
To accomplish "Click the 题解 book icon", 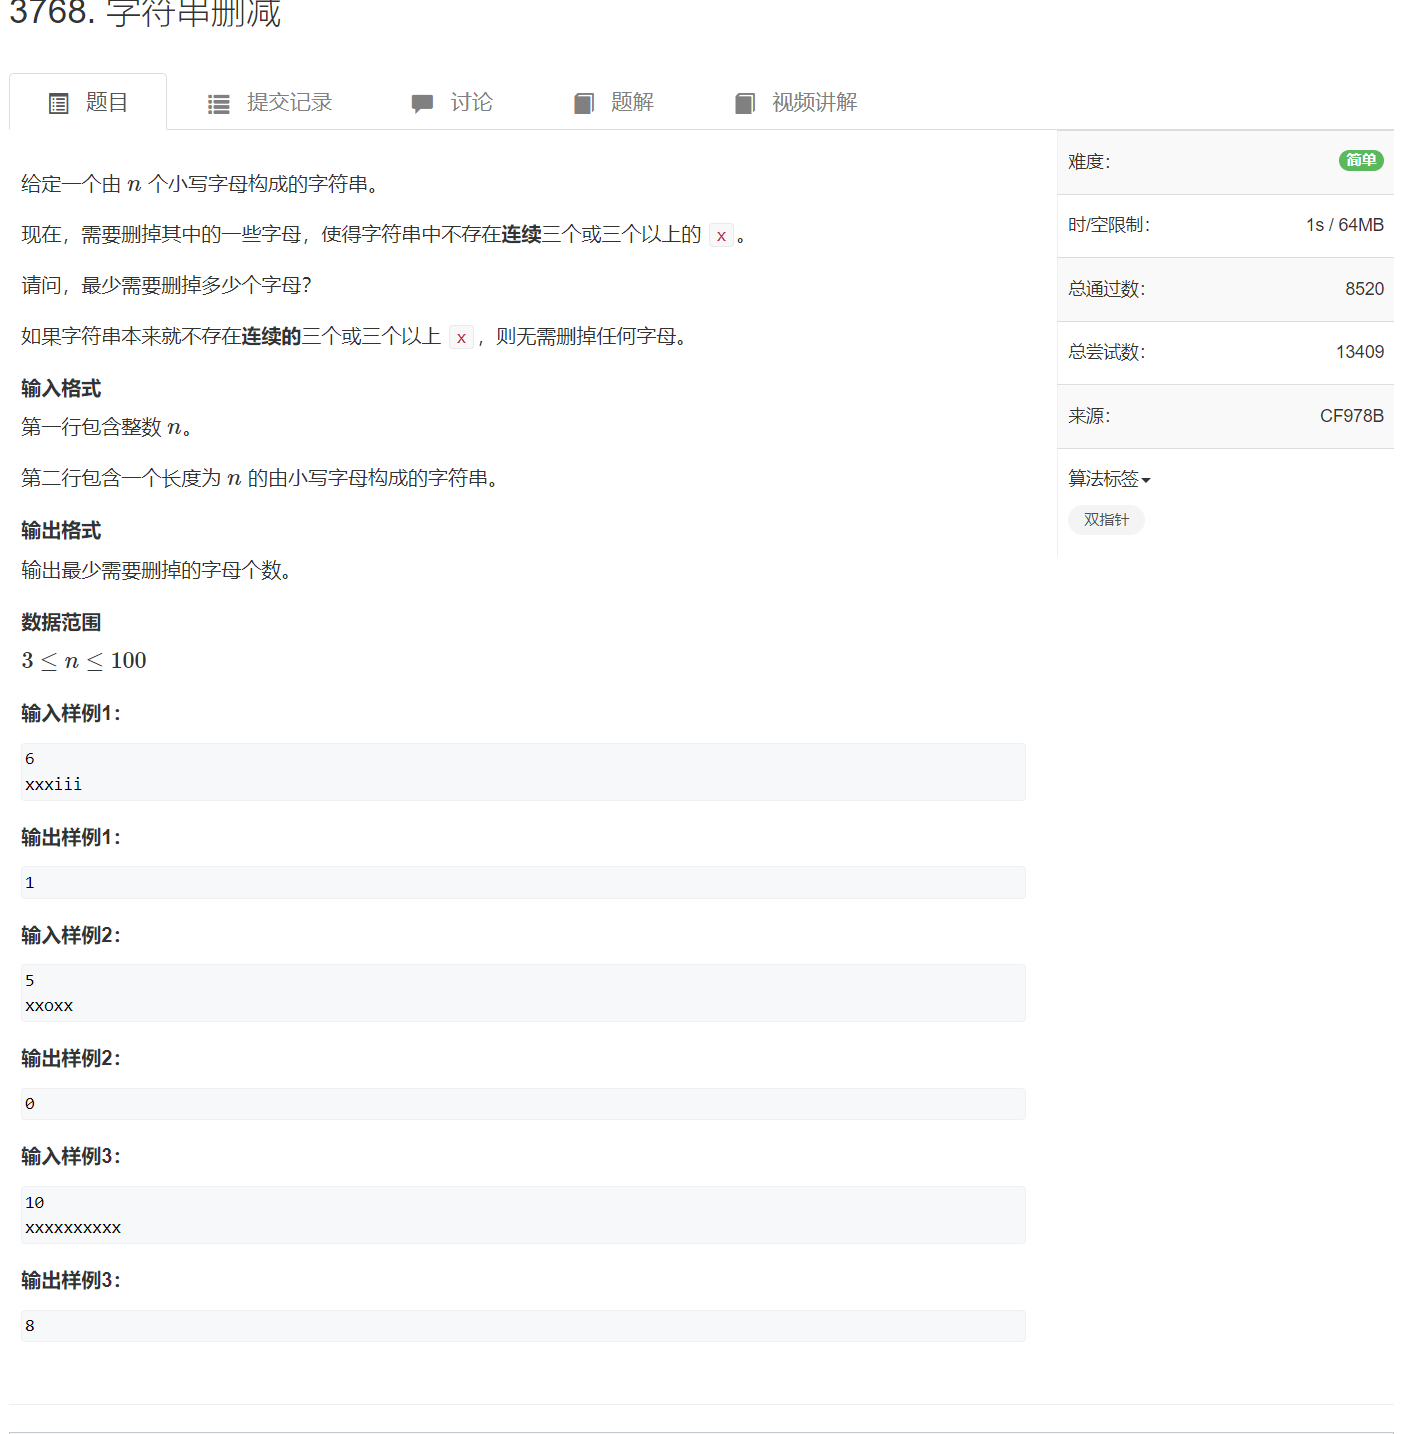I will point(583,101).
